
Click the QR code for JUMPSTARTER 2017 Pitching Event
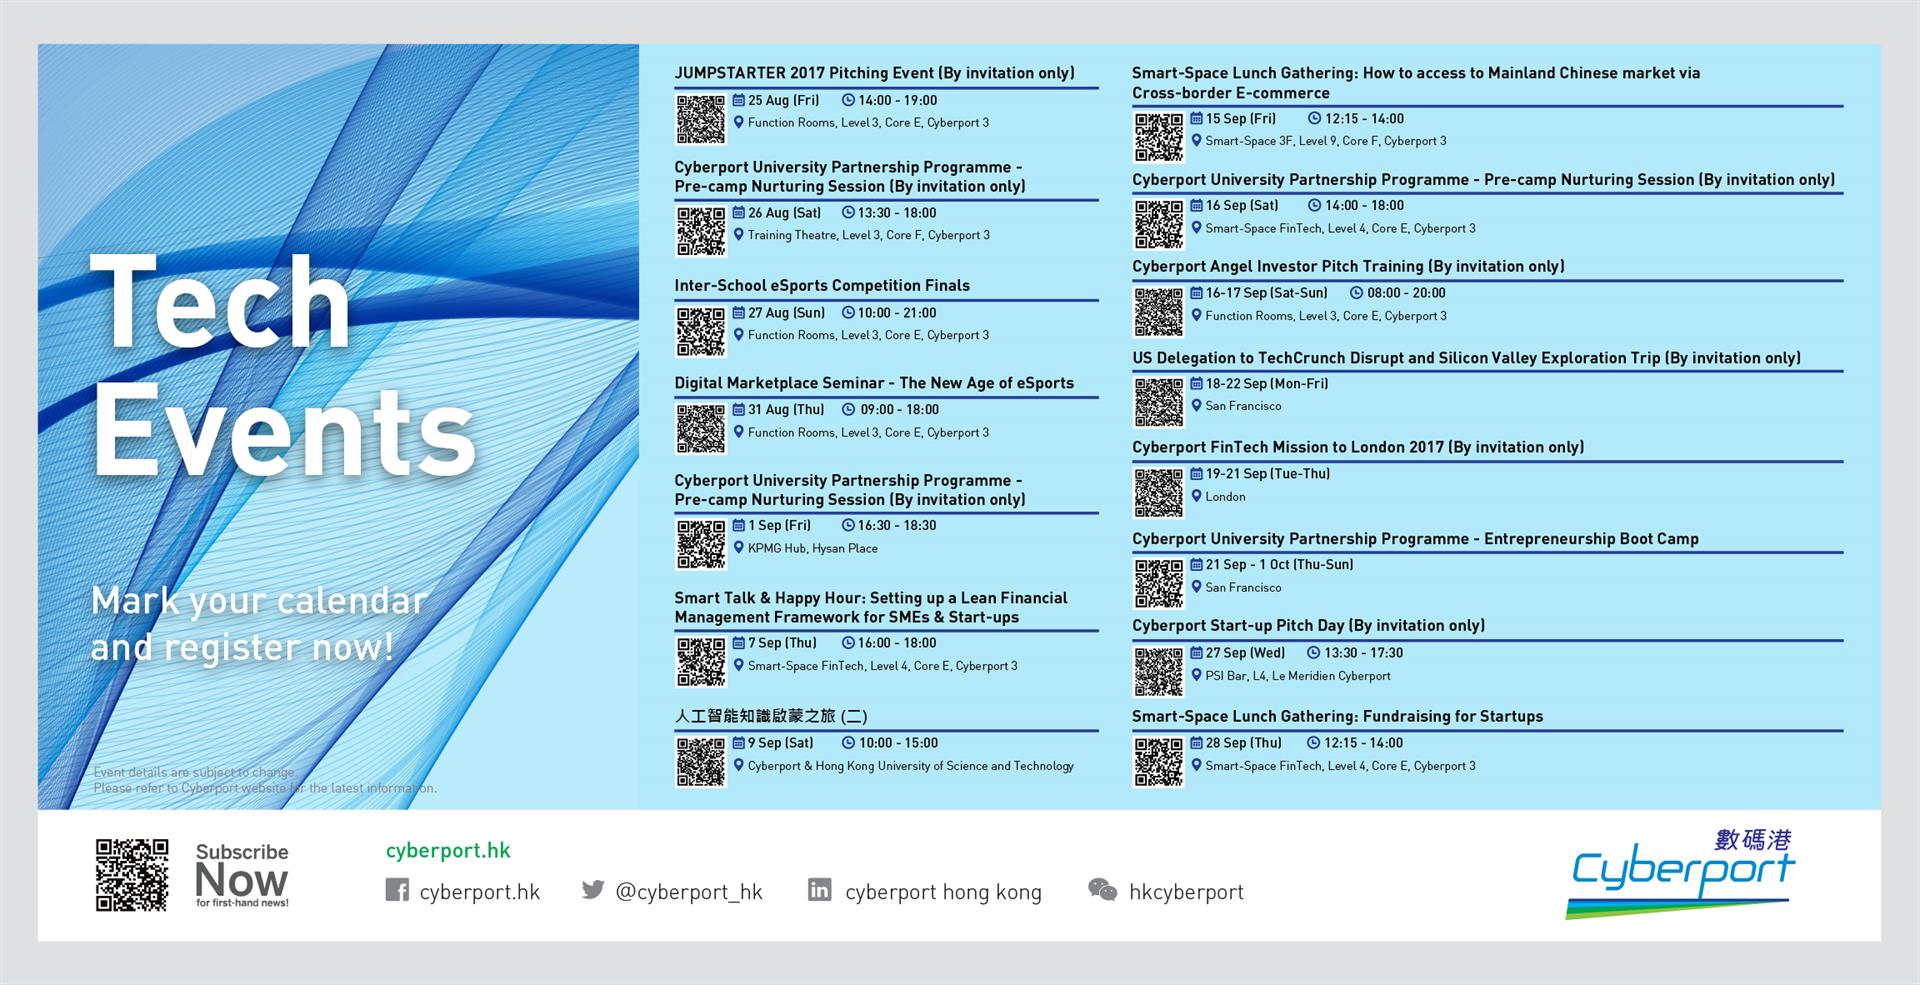click(701, 119)
